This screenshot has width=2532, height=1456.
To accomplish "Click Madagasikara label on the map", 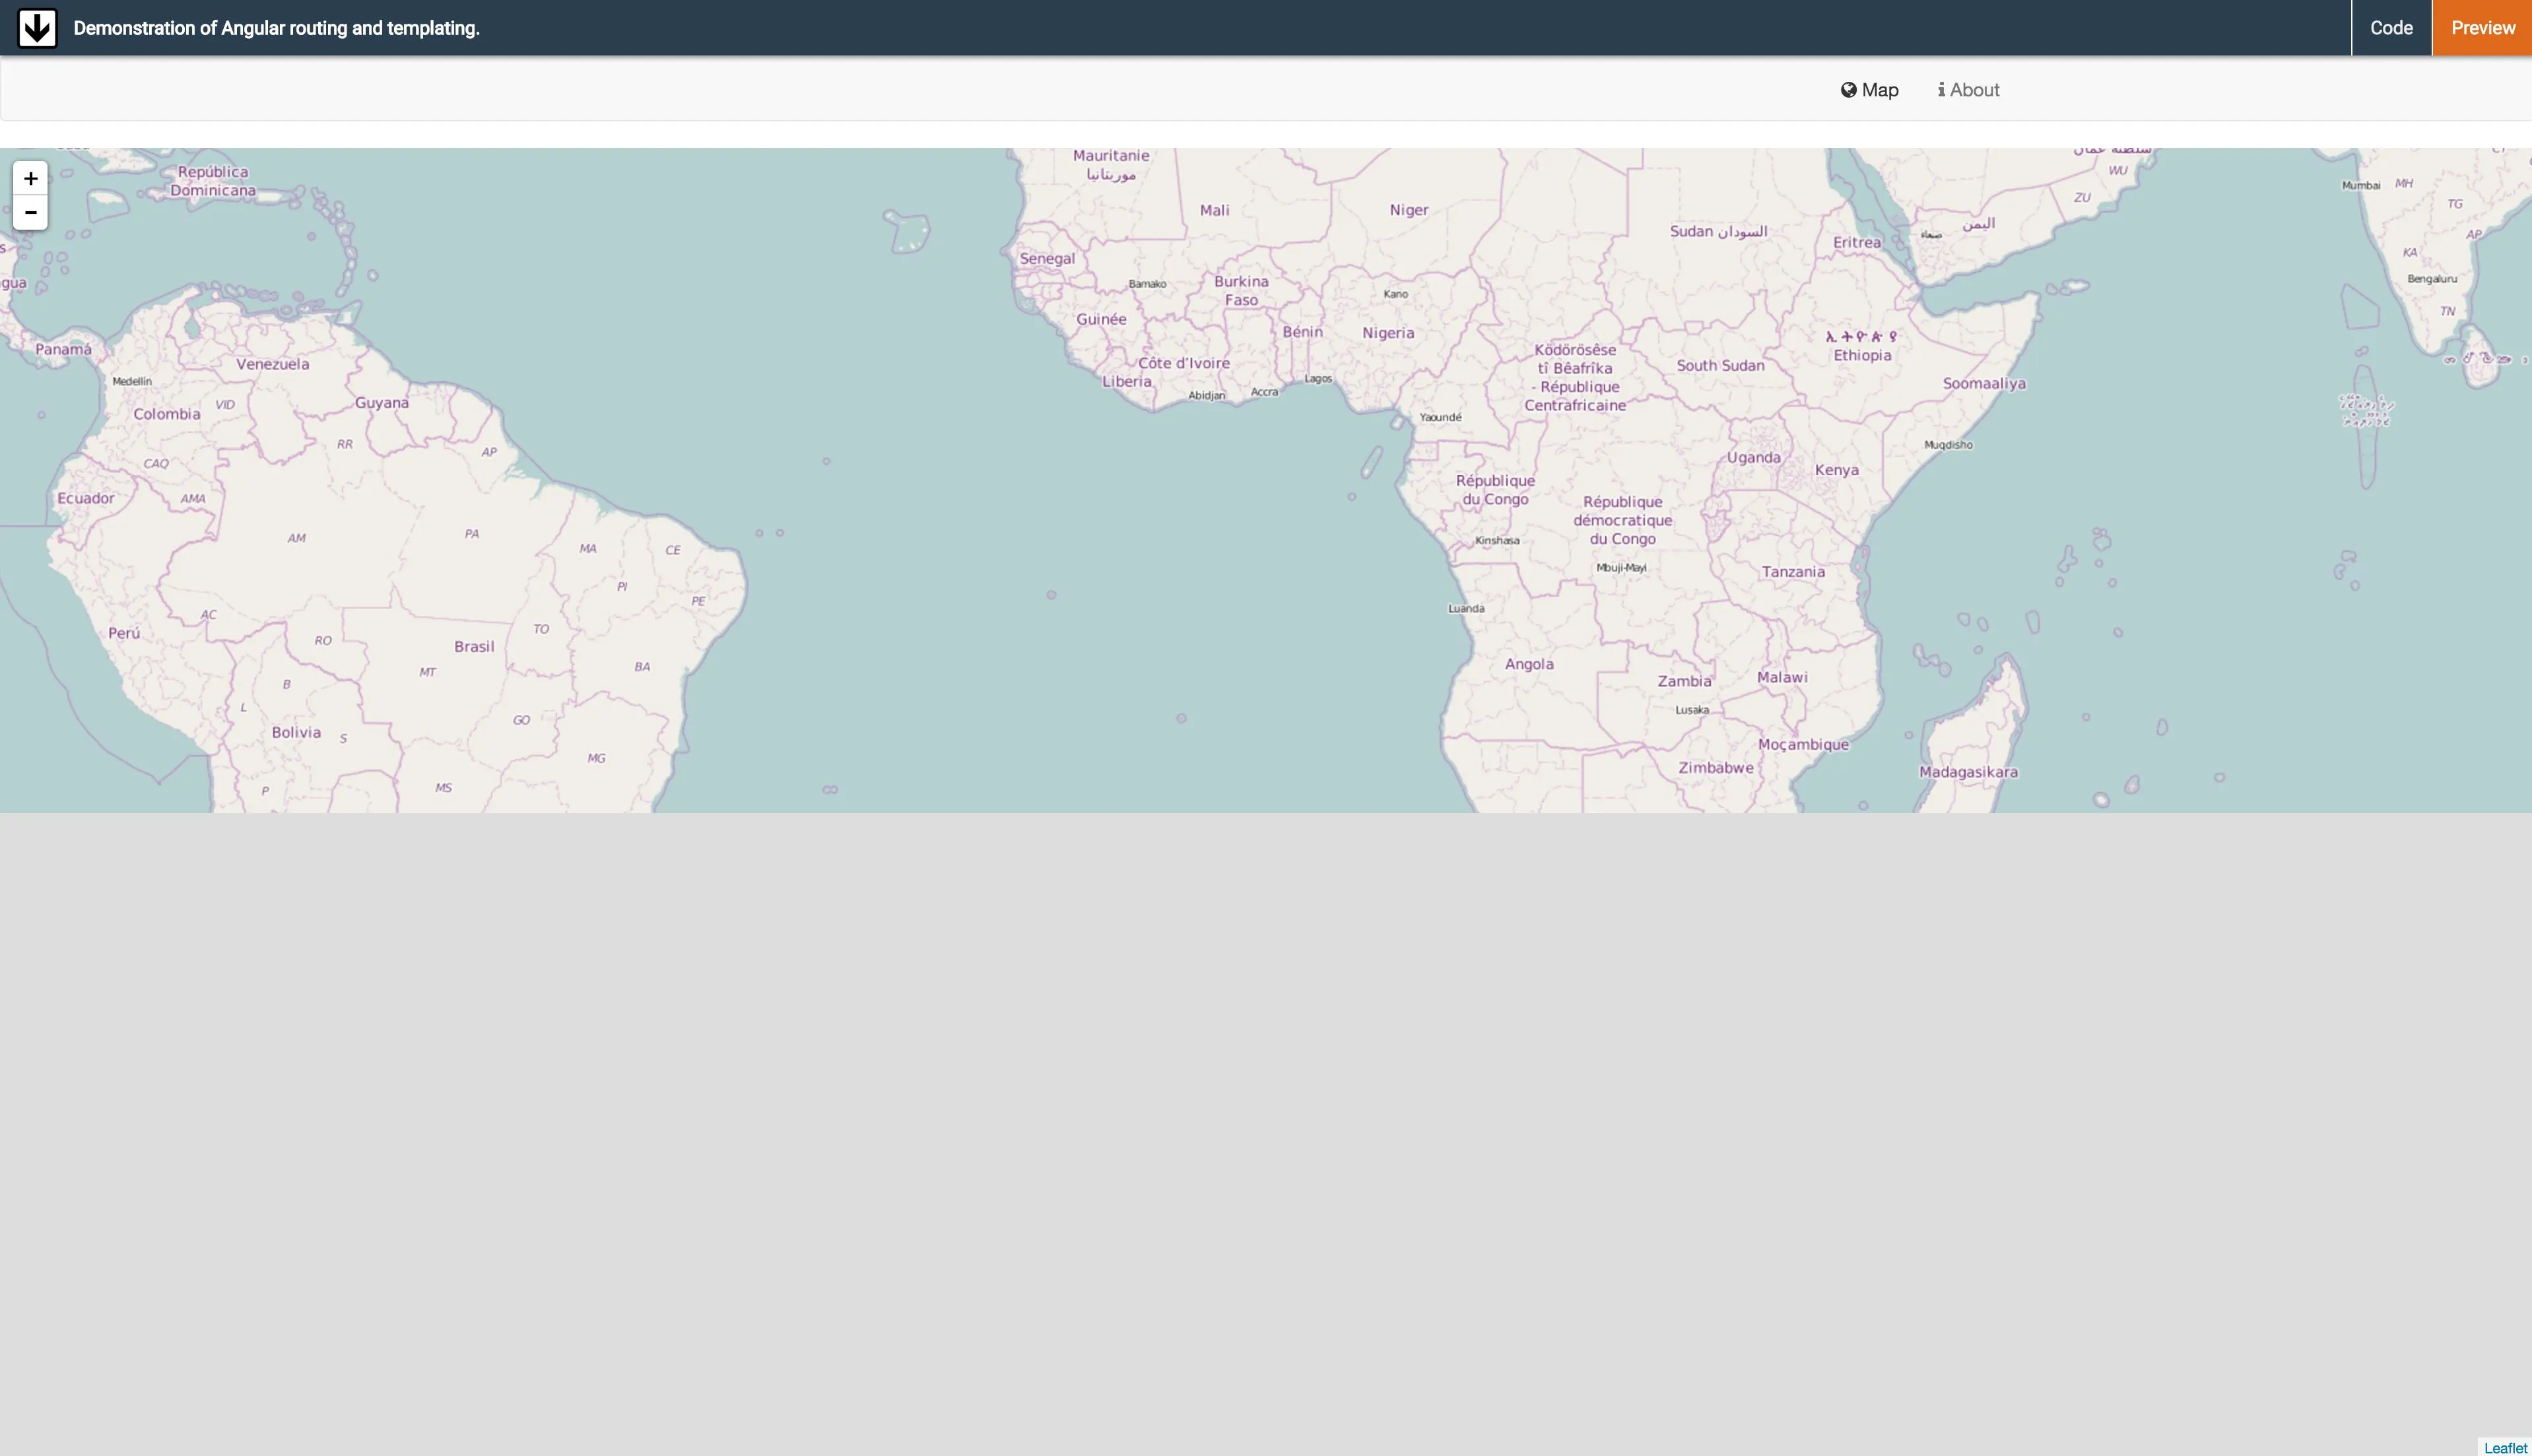I will [1968, 772].
